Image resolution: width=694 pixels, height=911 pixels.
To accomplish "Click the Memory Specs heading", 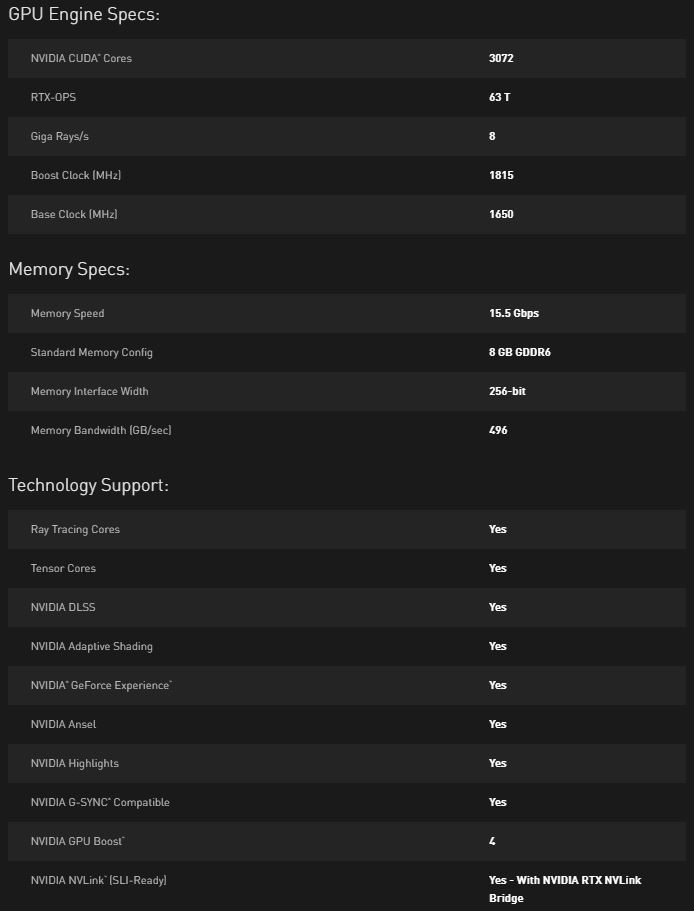I will (69, 269).
